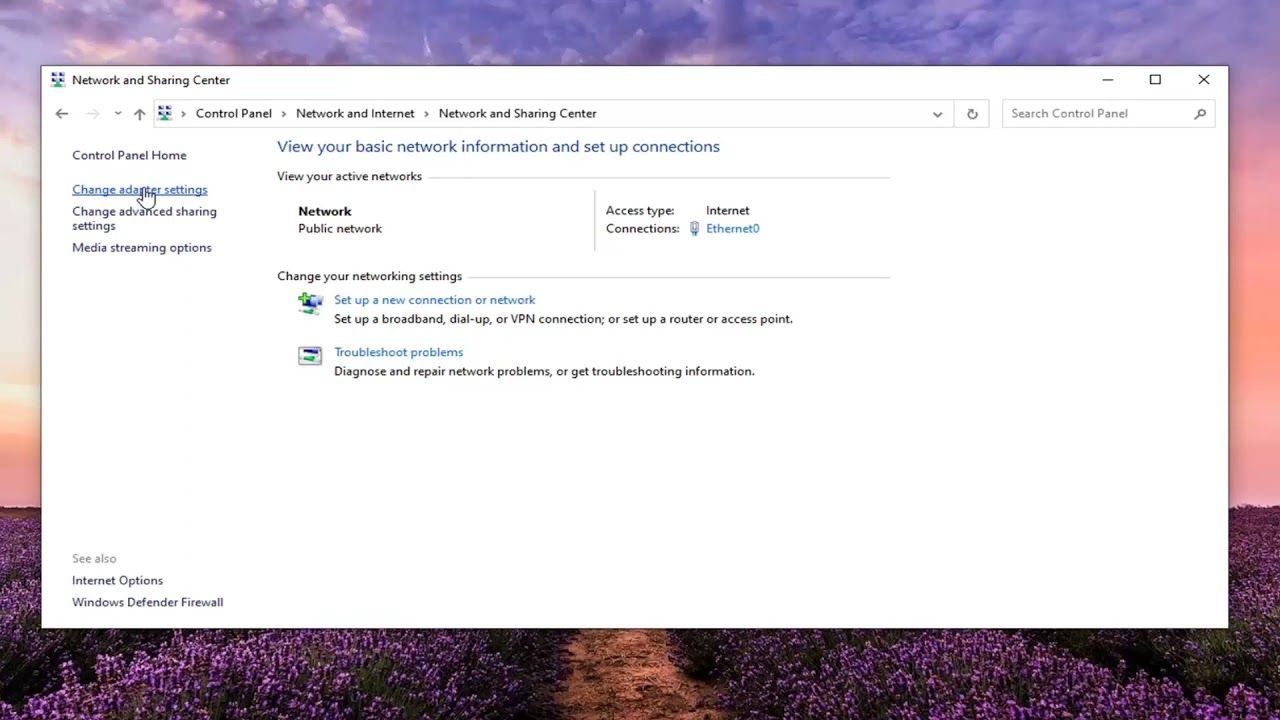Expand the chevron before Control Panel breadcrumb

tap(183, 114)
